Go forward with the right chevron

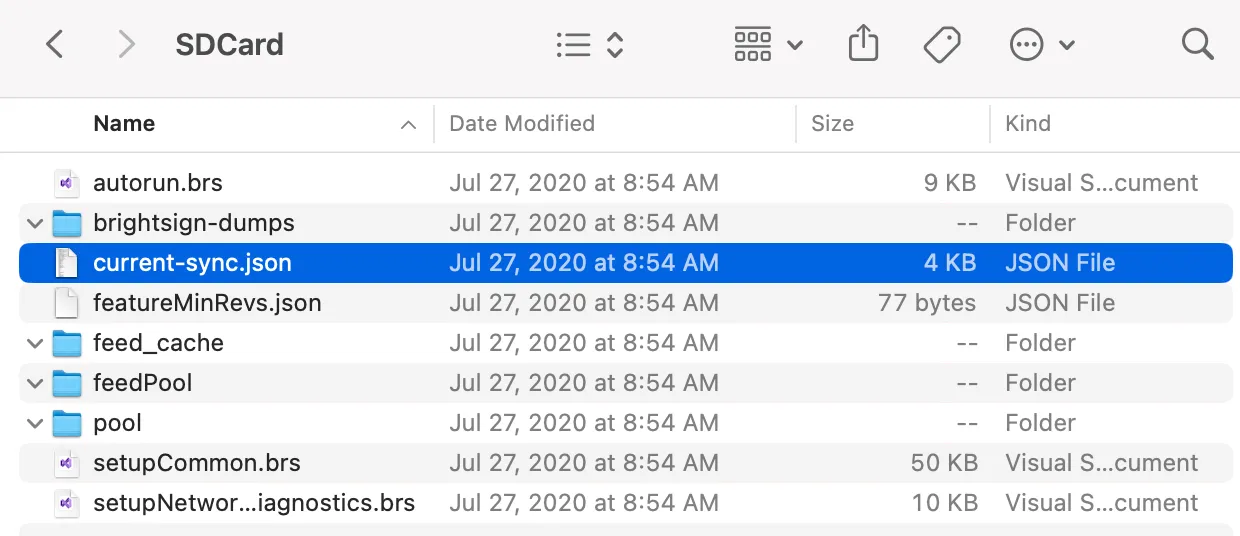coord(126,44)
